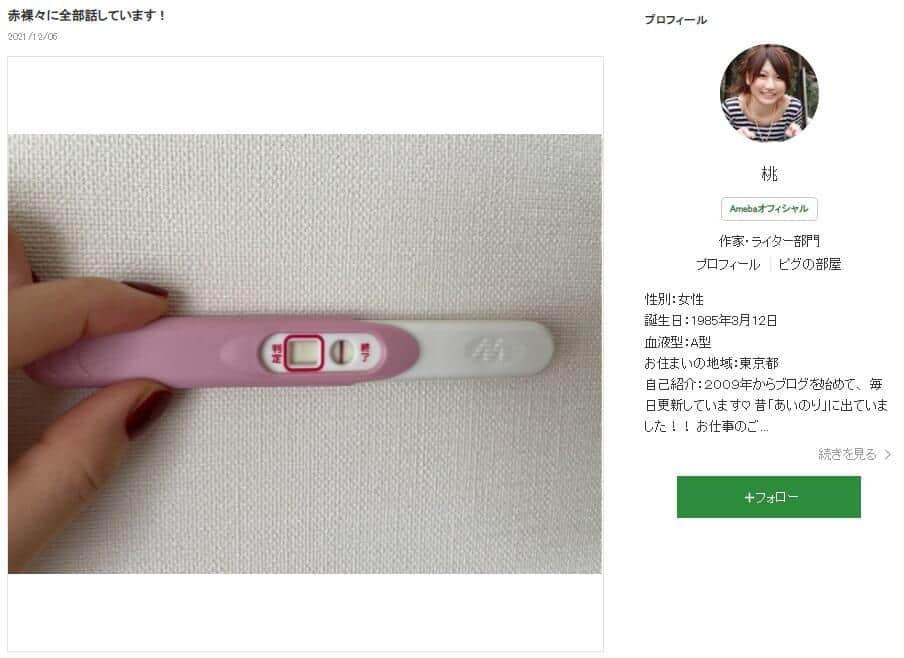Open the 作家･ライター部門 ranking link
Screen dimensions: 904x658
tap(768, 240)
